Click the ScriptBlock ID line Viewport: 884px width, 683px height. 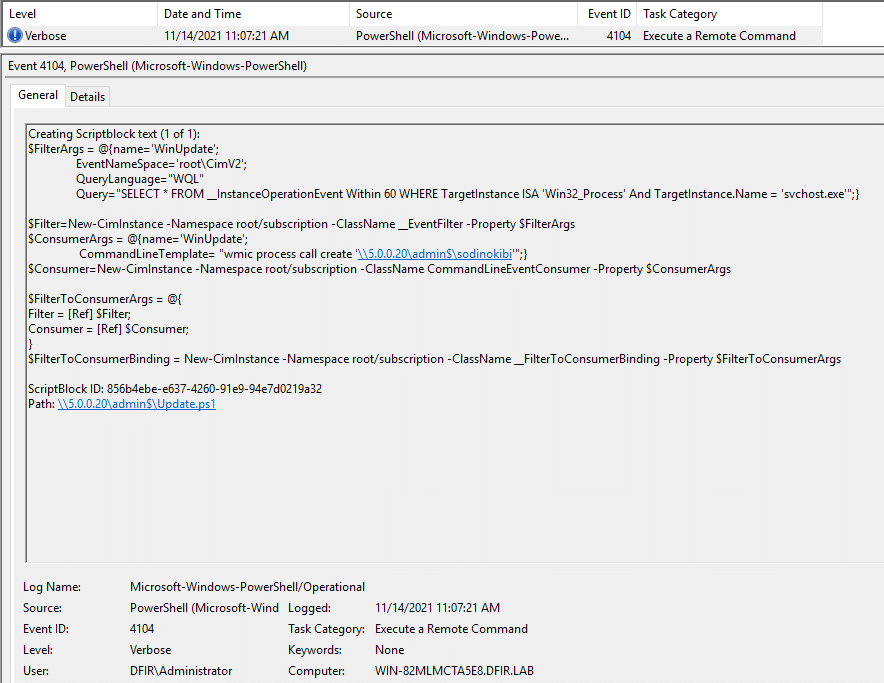coord(175,389)
